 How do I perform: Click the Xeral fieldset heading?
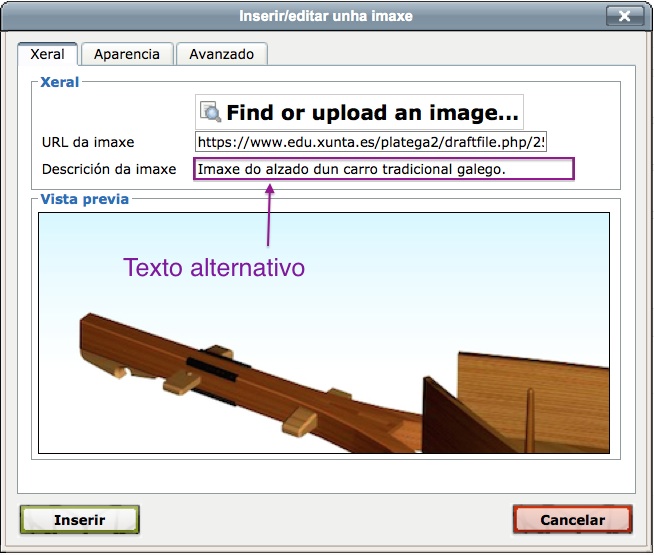pos(59,82)
